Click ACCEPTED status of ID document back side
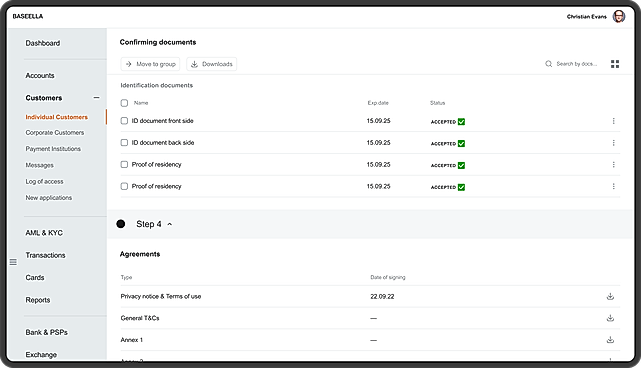 (448, 144)
